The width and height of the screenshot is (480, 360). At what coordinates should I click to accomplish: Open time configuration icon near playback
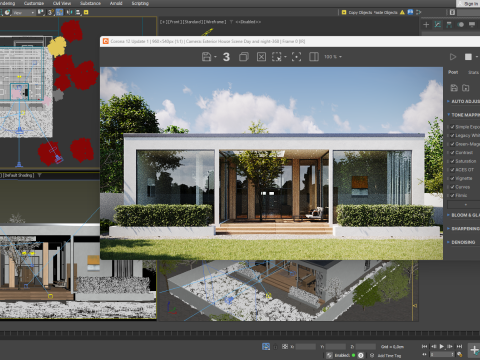tap(460, 354)
